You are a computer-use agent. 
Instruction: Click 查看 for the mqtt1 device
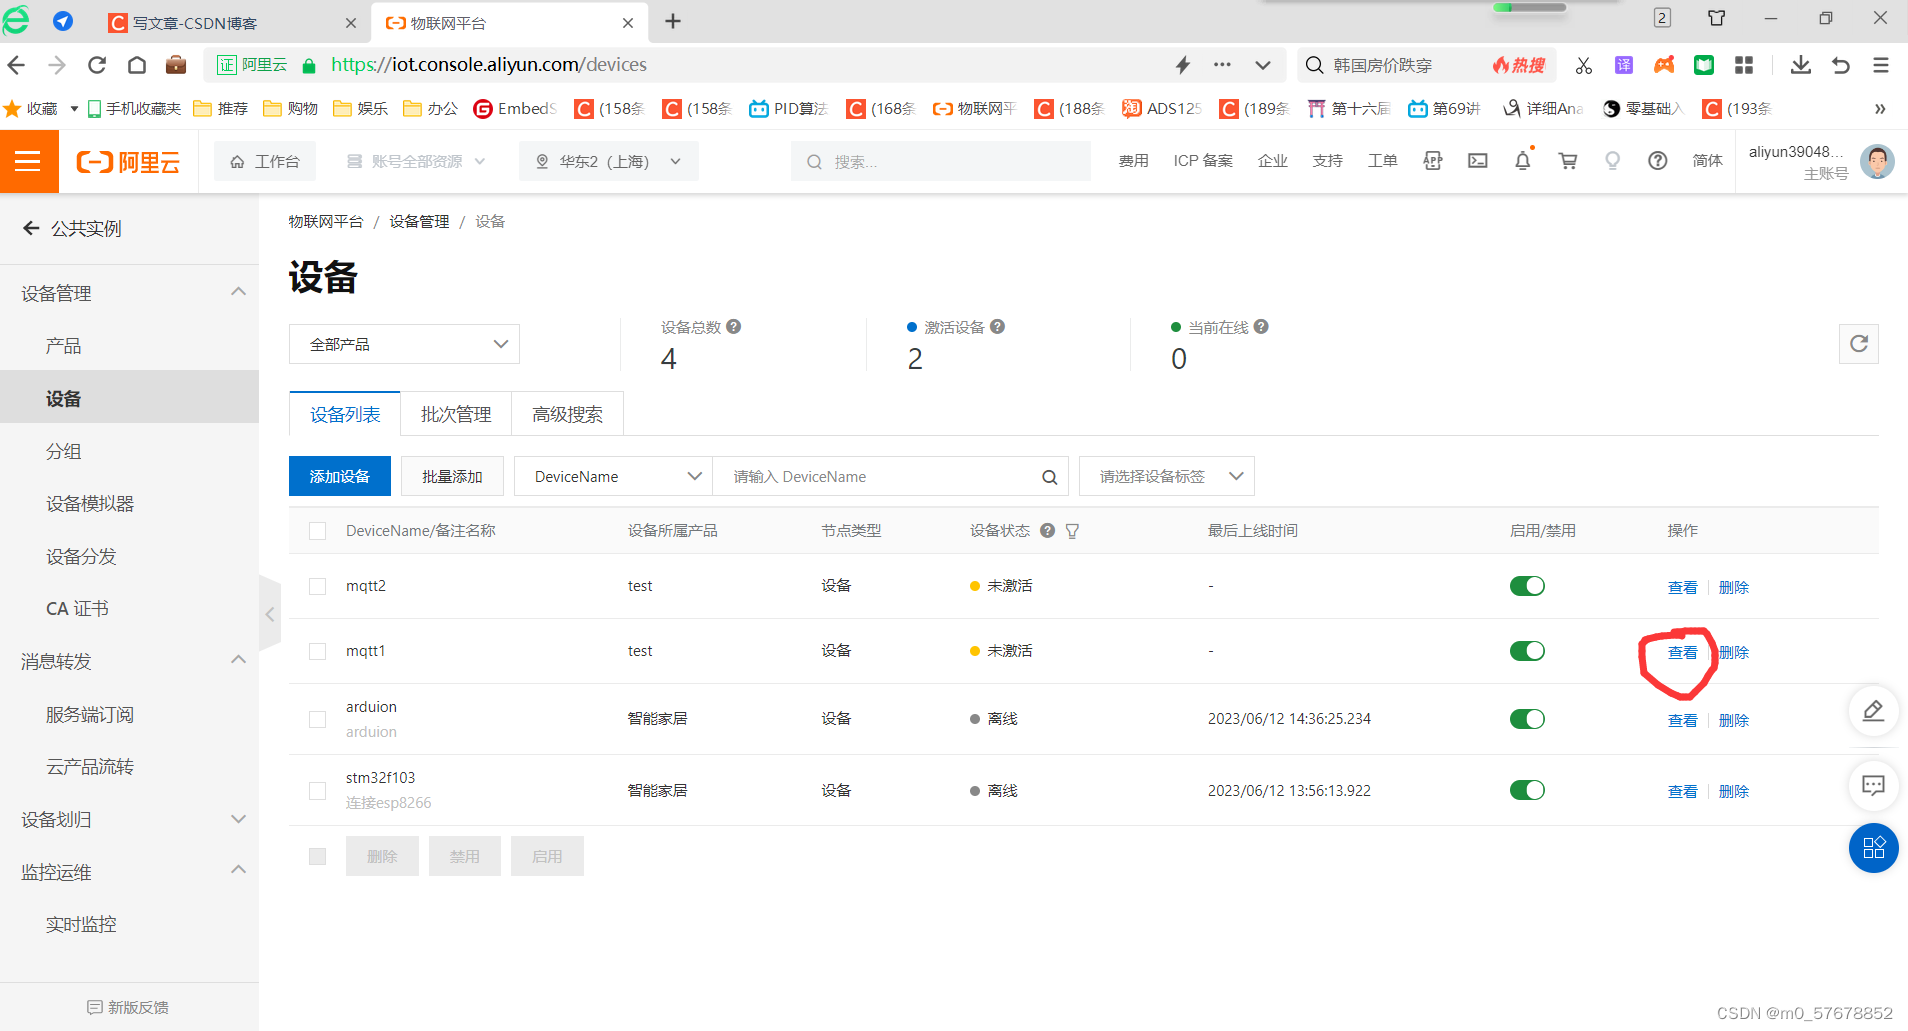[x=1682, y=653]
